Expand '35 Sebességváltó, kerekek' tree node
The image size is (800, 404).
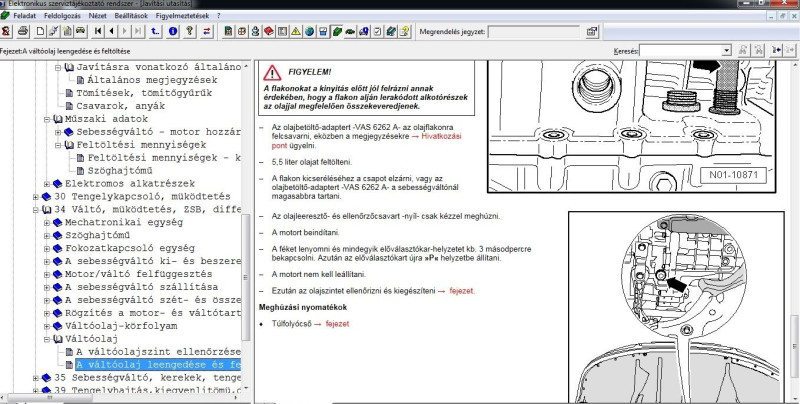coord(36,378)
